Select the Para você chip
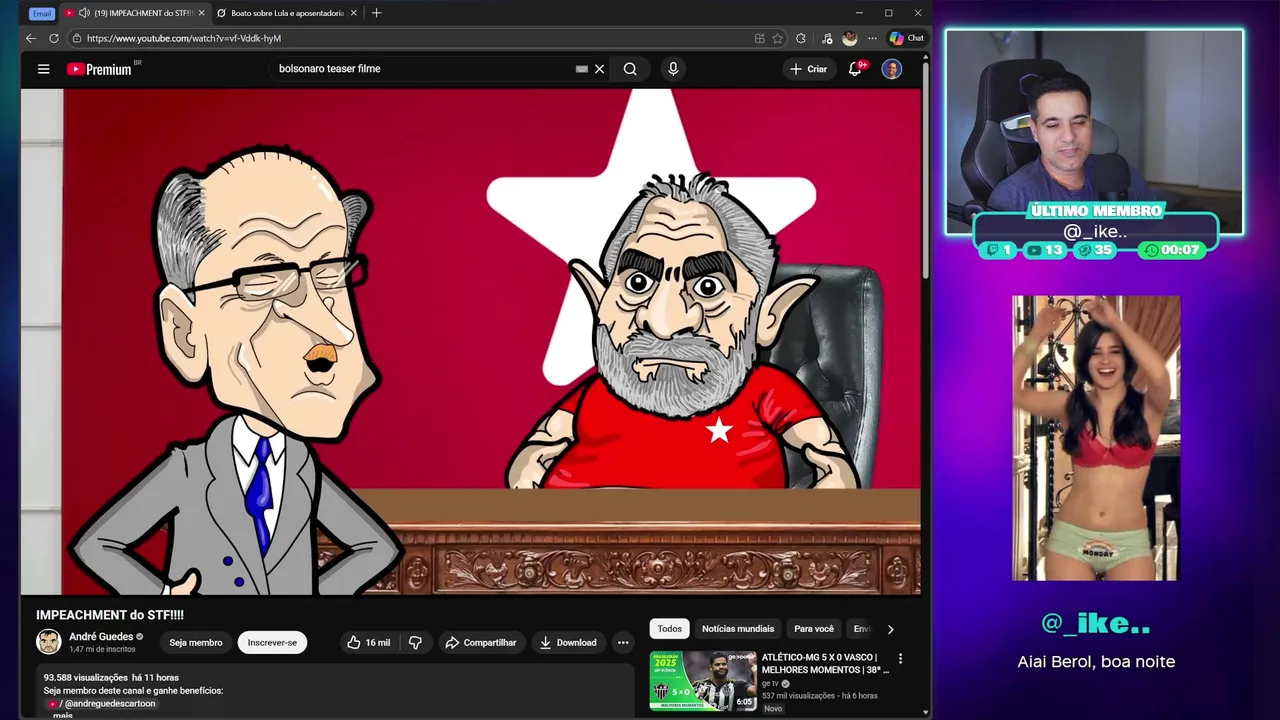The height and width of the screenshot is (720, 1280). pyautogui.click(x=814, y=629)
